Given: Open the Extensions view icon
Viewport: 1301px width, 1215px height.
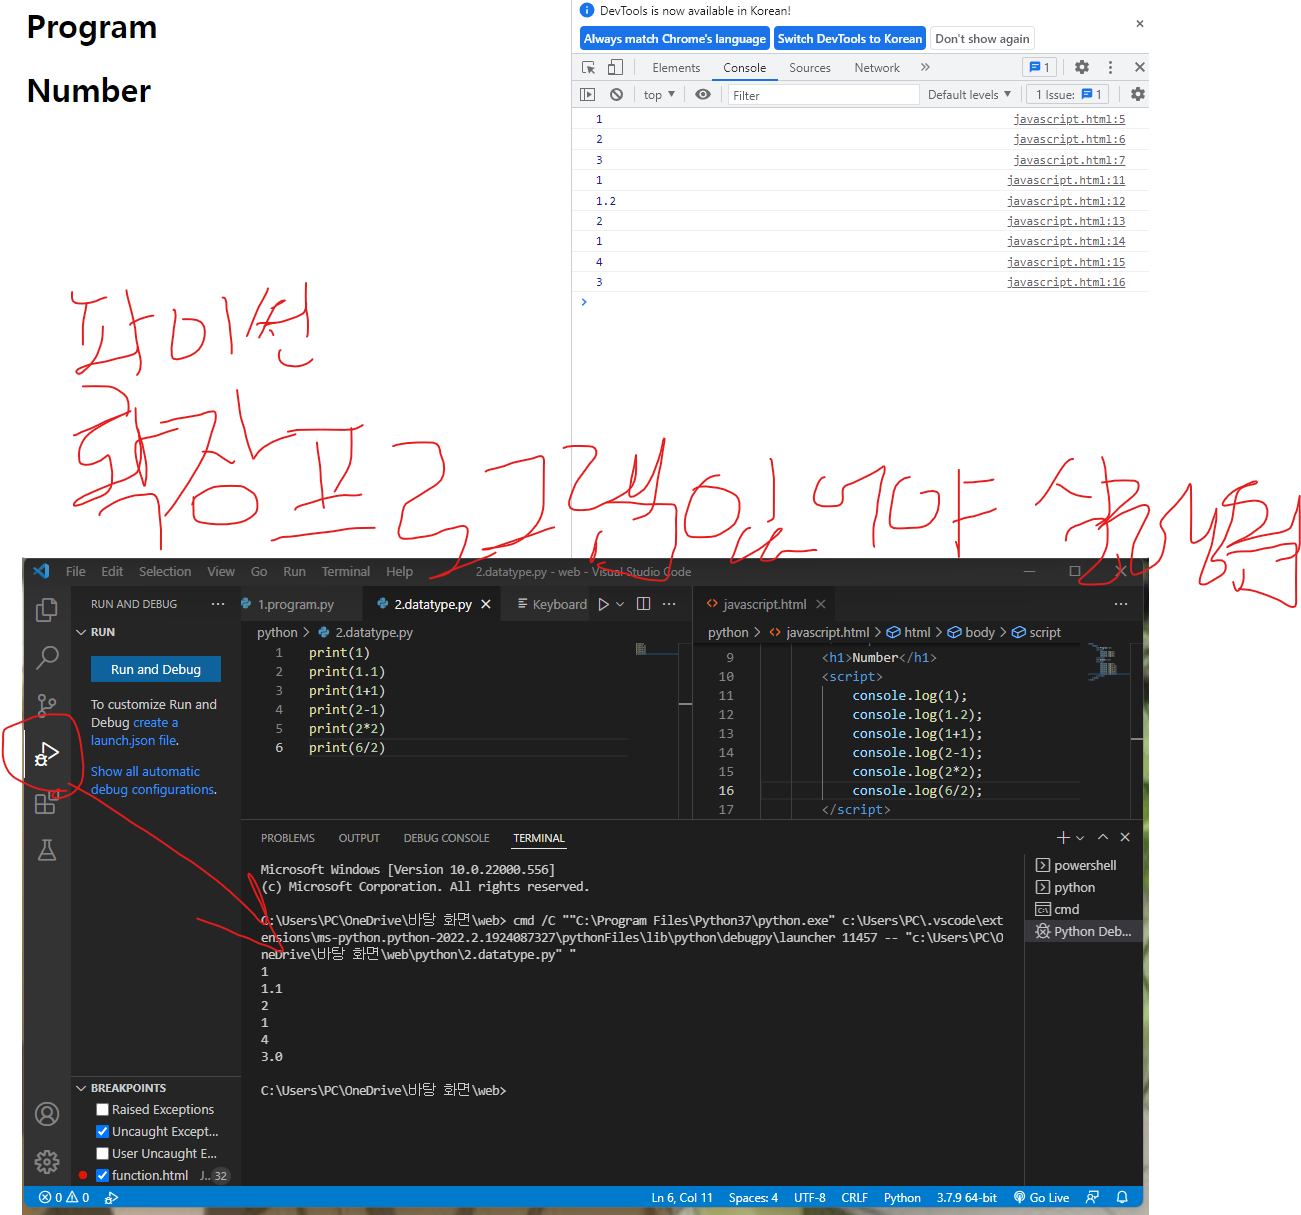Looking at the screenshot, I should tap(47, 802).
